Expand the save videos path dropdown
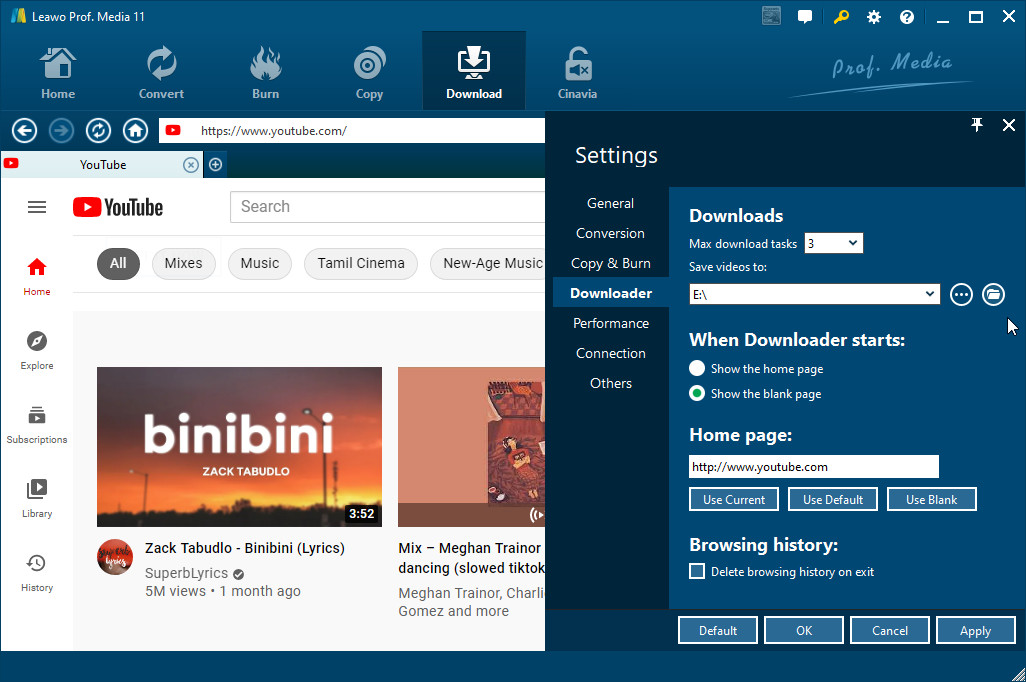Screen dimensions: 1026x682 coord(930,294)
